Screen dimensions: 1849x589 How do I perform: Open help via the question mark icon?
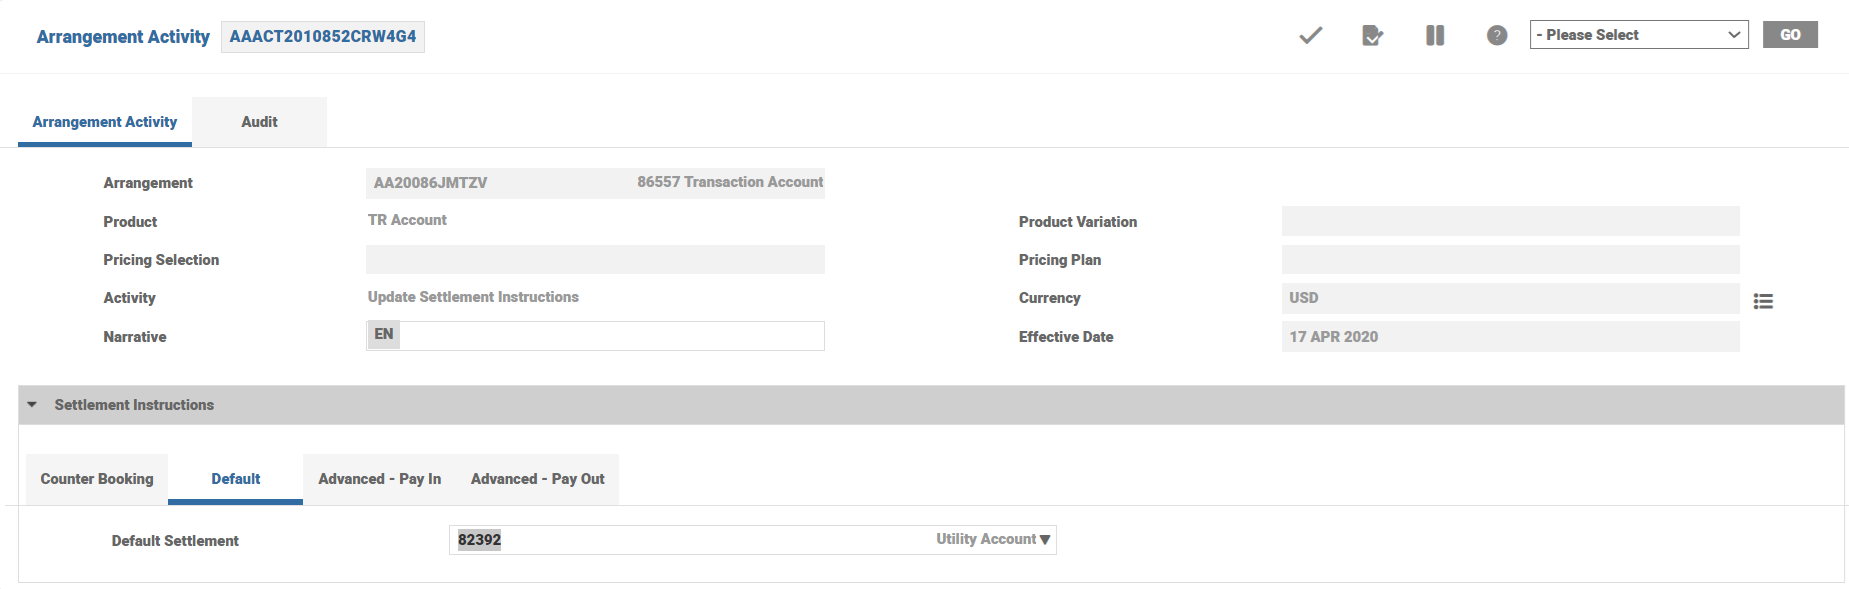pyautogui.click(x=1496, y=36)
